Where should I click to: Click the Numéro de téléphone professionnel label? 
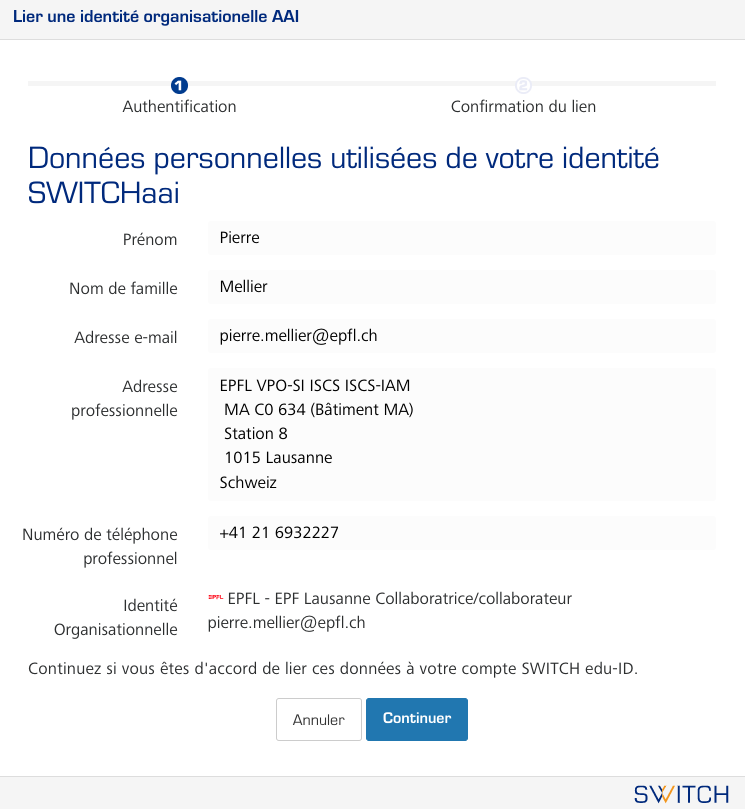[100, 546]
